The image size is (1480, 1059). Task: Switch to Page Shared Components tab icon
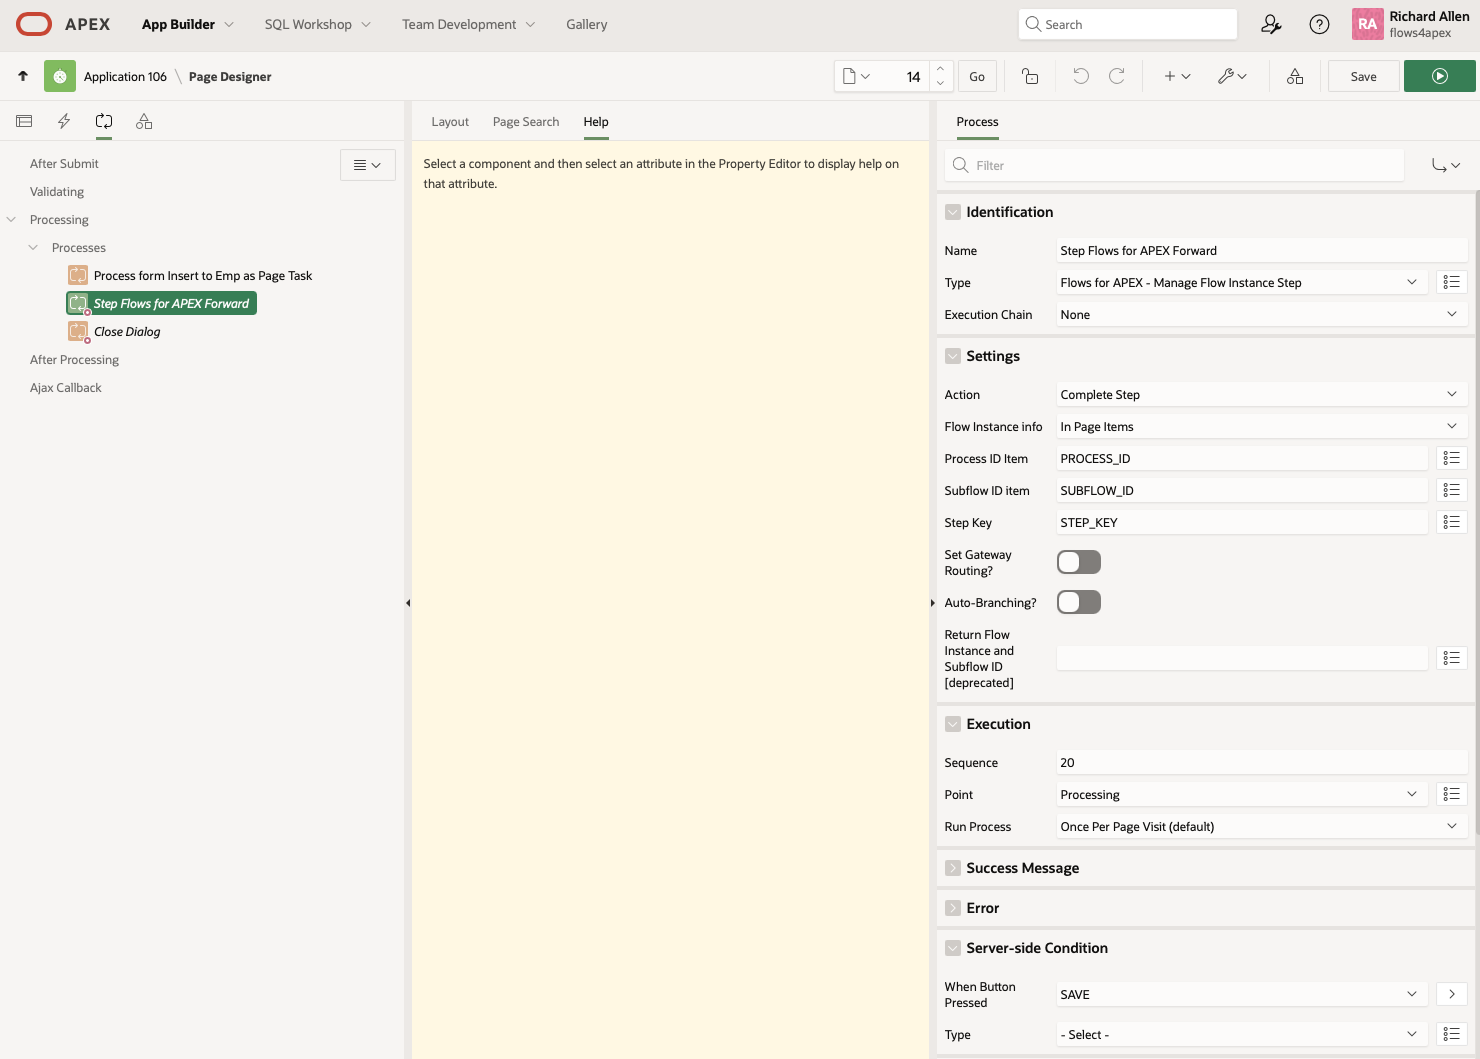[x=144, y=121]
